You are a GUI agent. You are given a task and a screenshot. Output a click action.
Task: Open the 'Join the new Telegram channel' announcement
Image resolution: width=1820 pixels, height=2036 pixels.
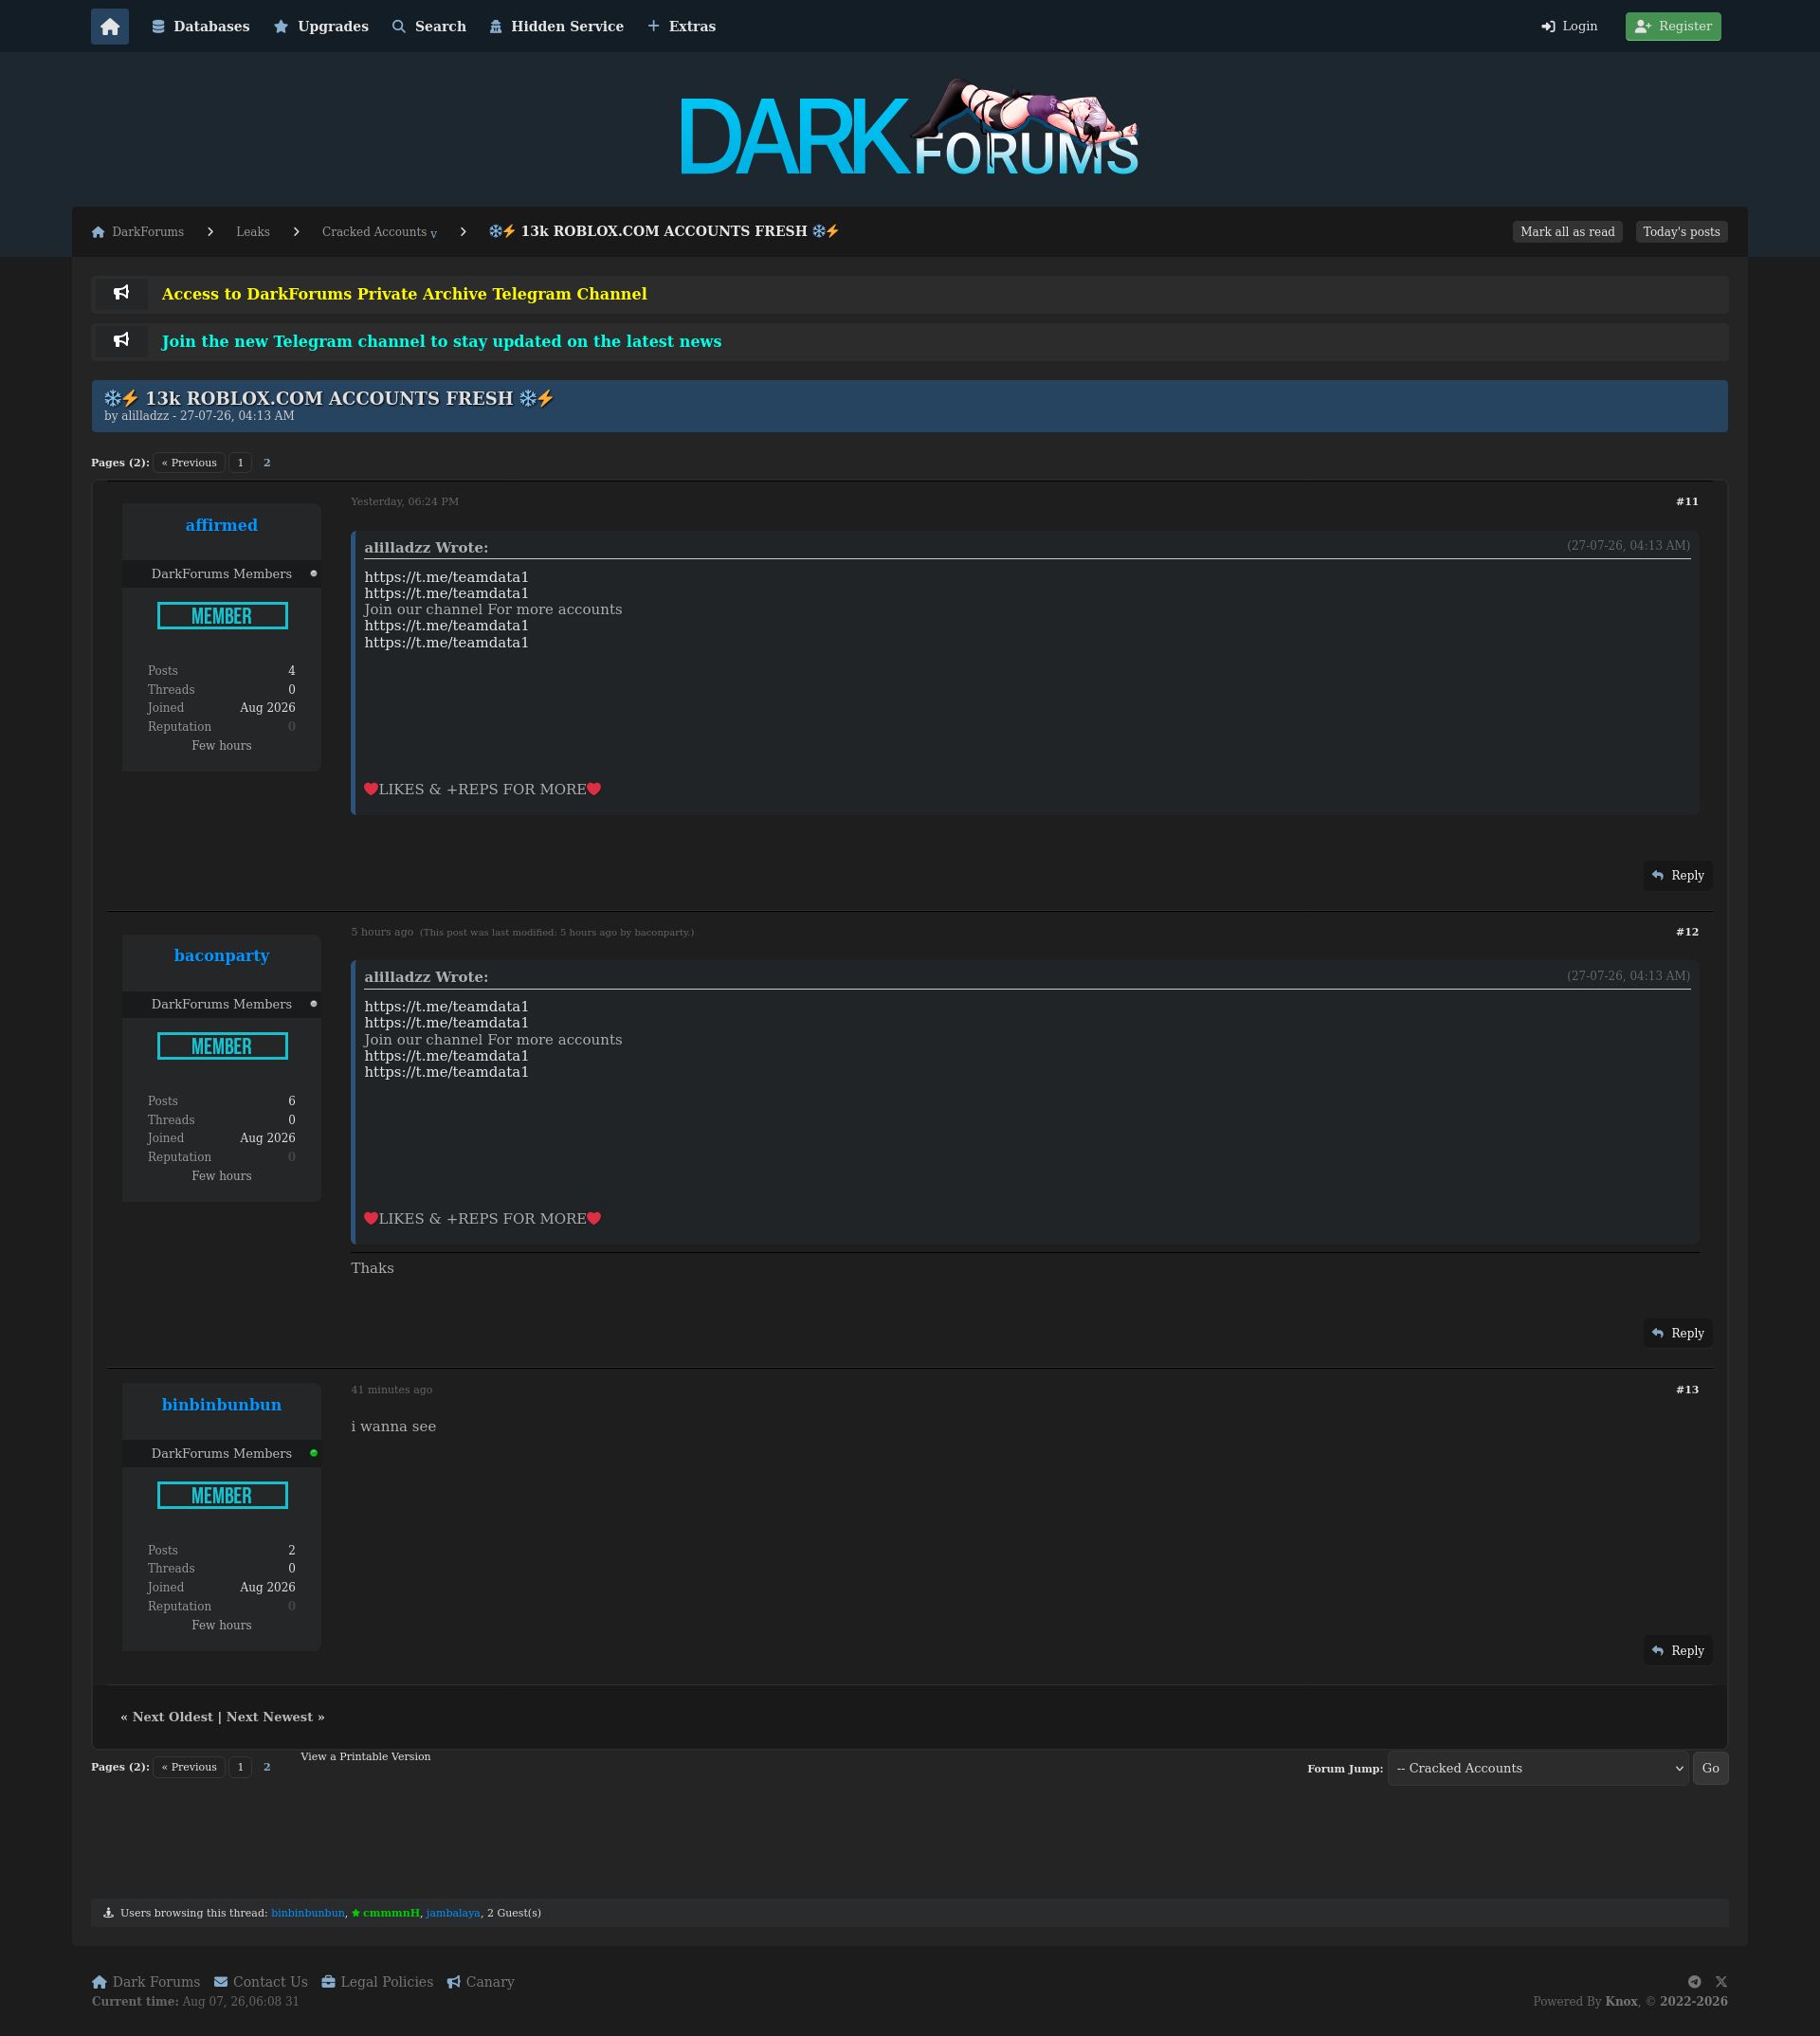pyautogui.click(x=441, y=342)
